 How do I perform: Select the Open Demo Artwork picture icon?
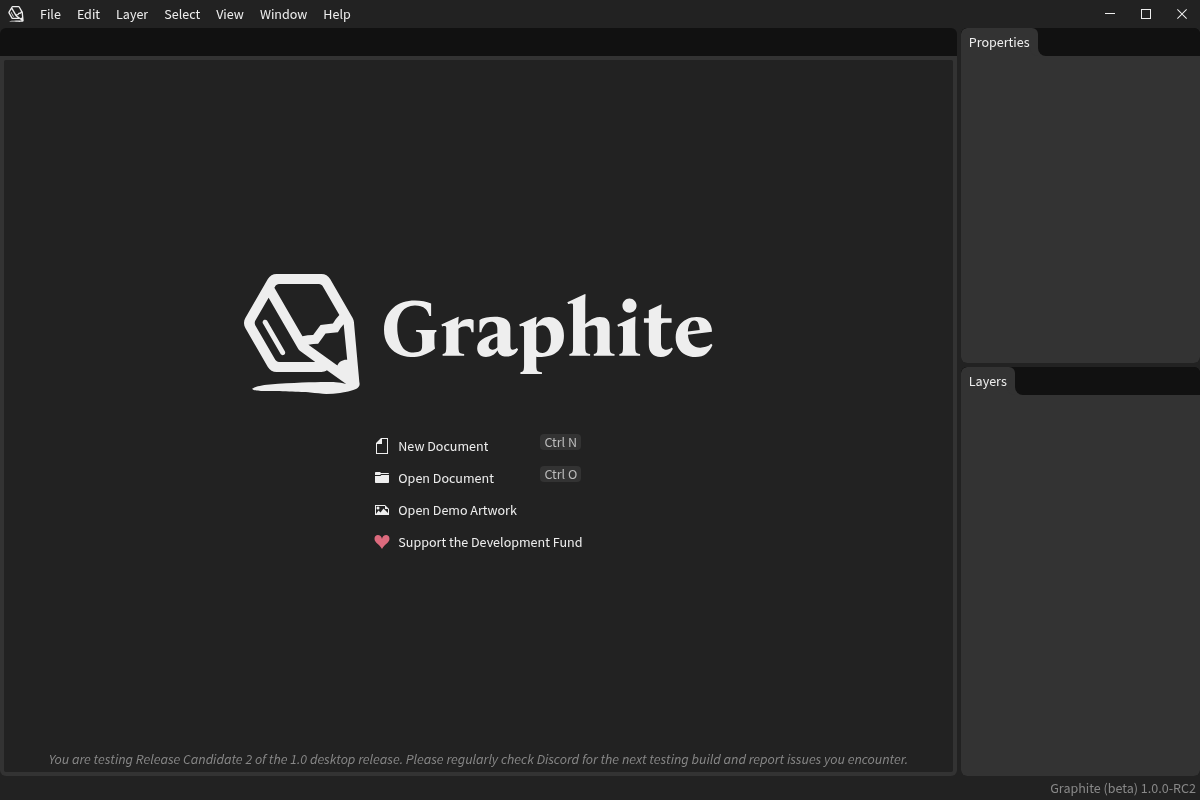tap(382, 510)
